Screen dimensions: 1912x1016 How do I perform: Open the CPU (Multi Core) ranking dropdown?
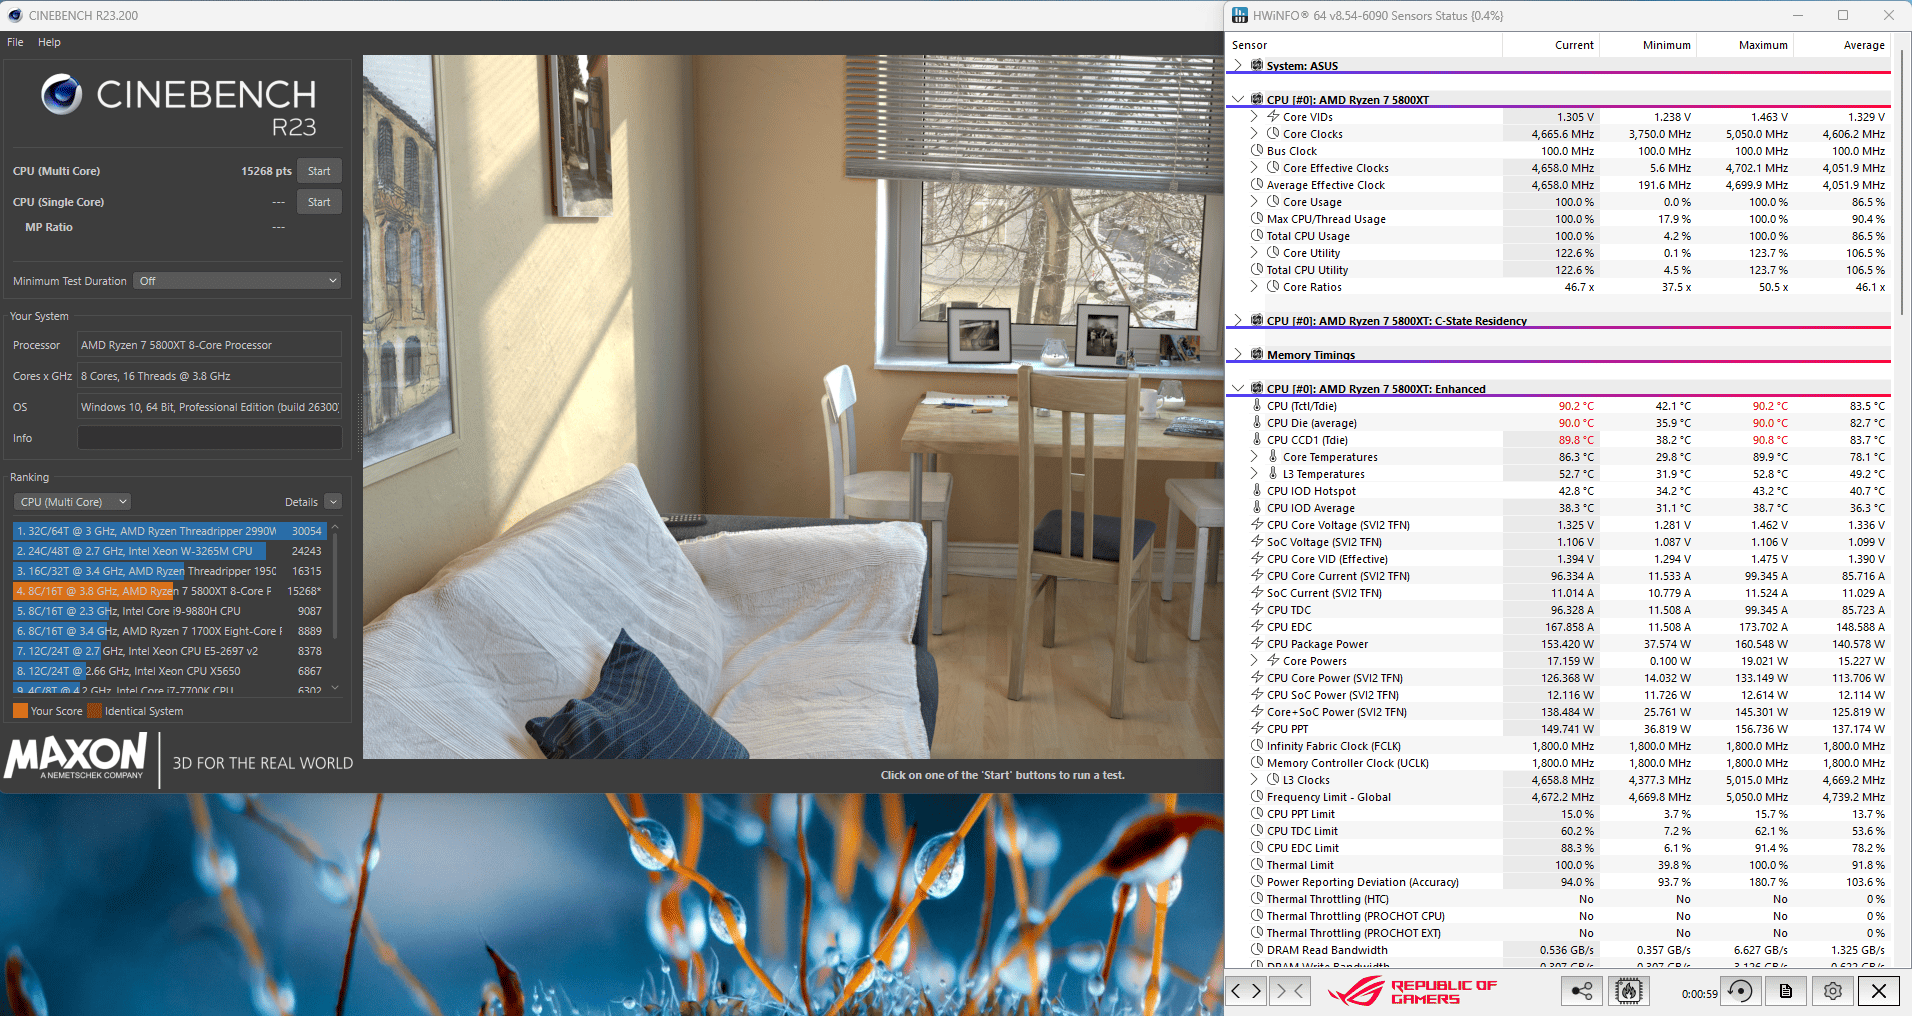point(73,502)
